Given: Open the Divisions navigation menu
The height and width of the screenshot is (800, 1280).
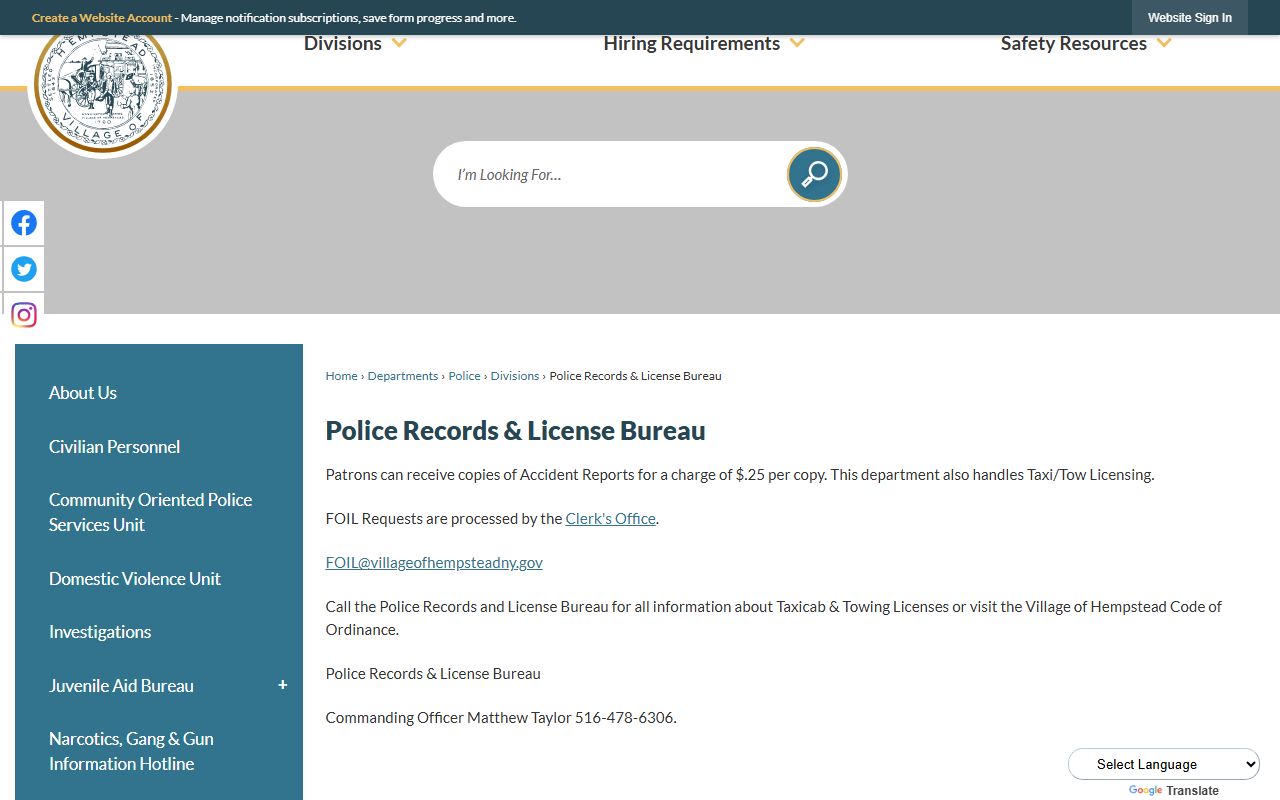Looking at the screenshot, I should point(343,43).
